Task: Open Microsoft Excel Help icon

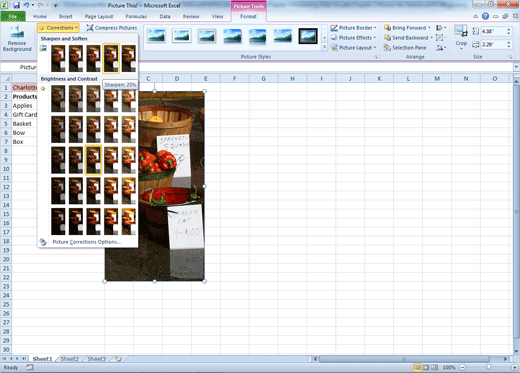Action: pos(485,16)
